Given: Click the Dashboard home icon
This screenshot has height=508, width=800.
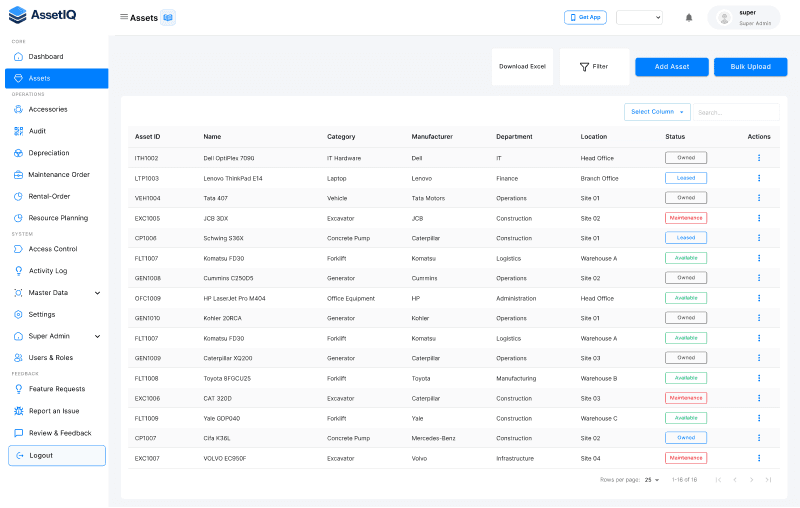Looking at the screenshot, I should click(x=18, y=57).
